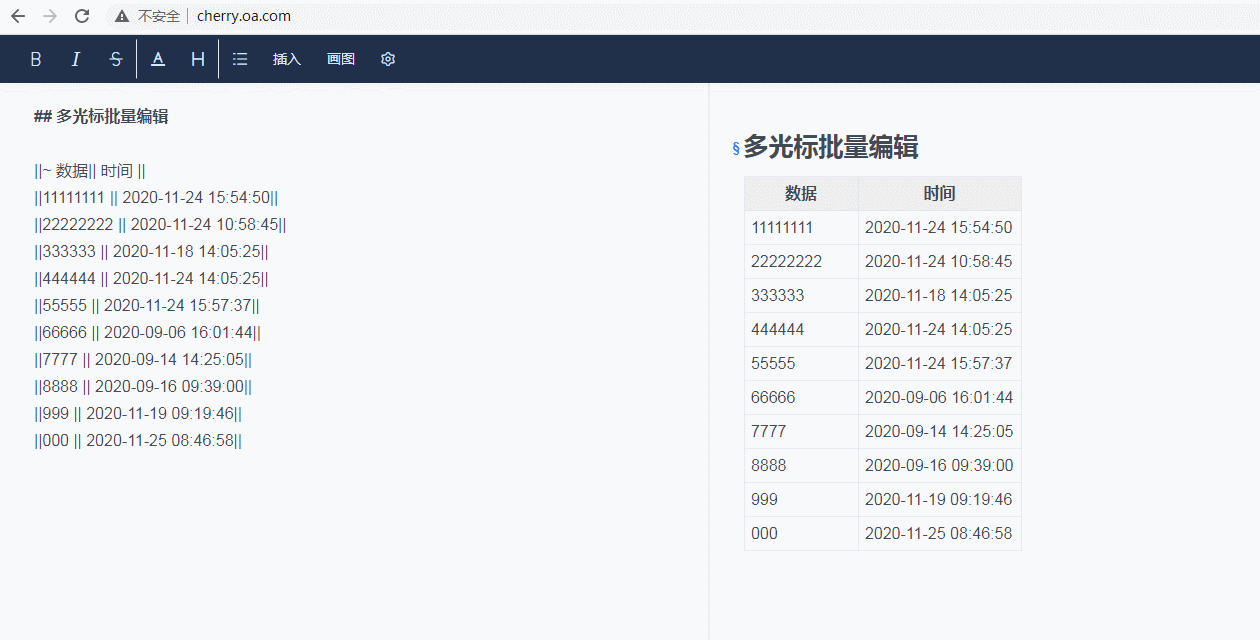Click the 时间 table header in preview

coord(939,194)
